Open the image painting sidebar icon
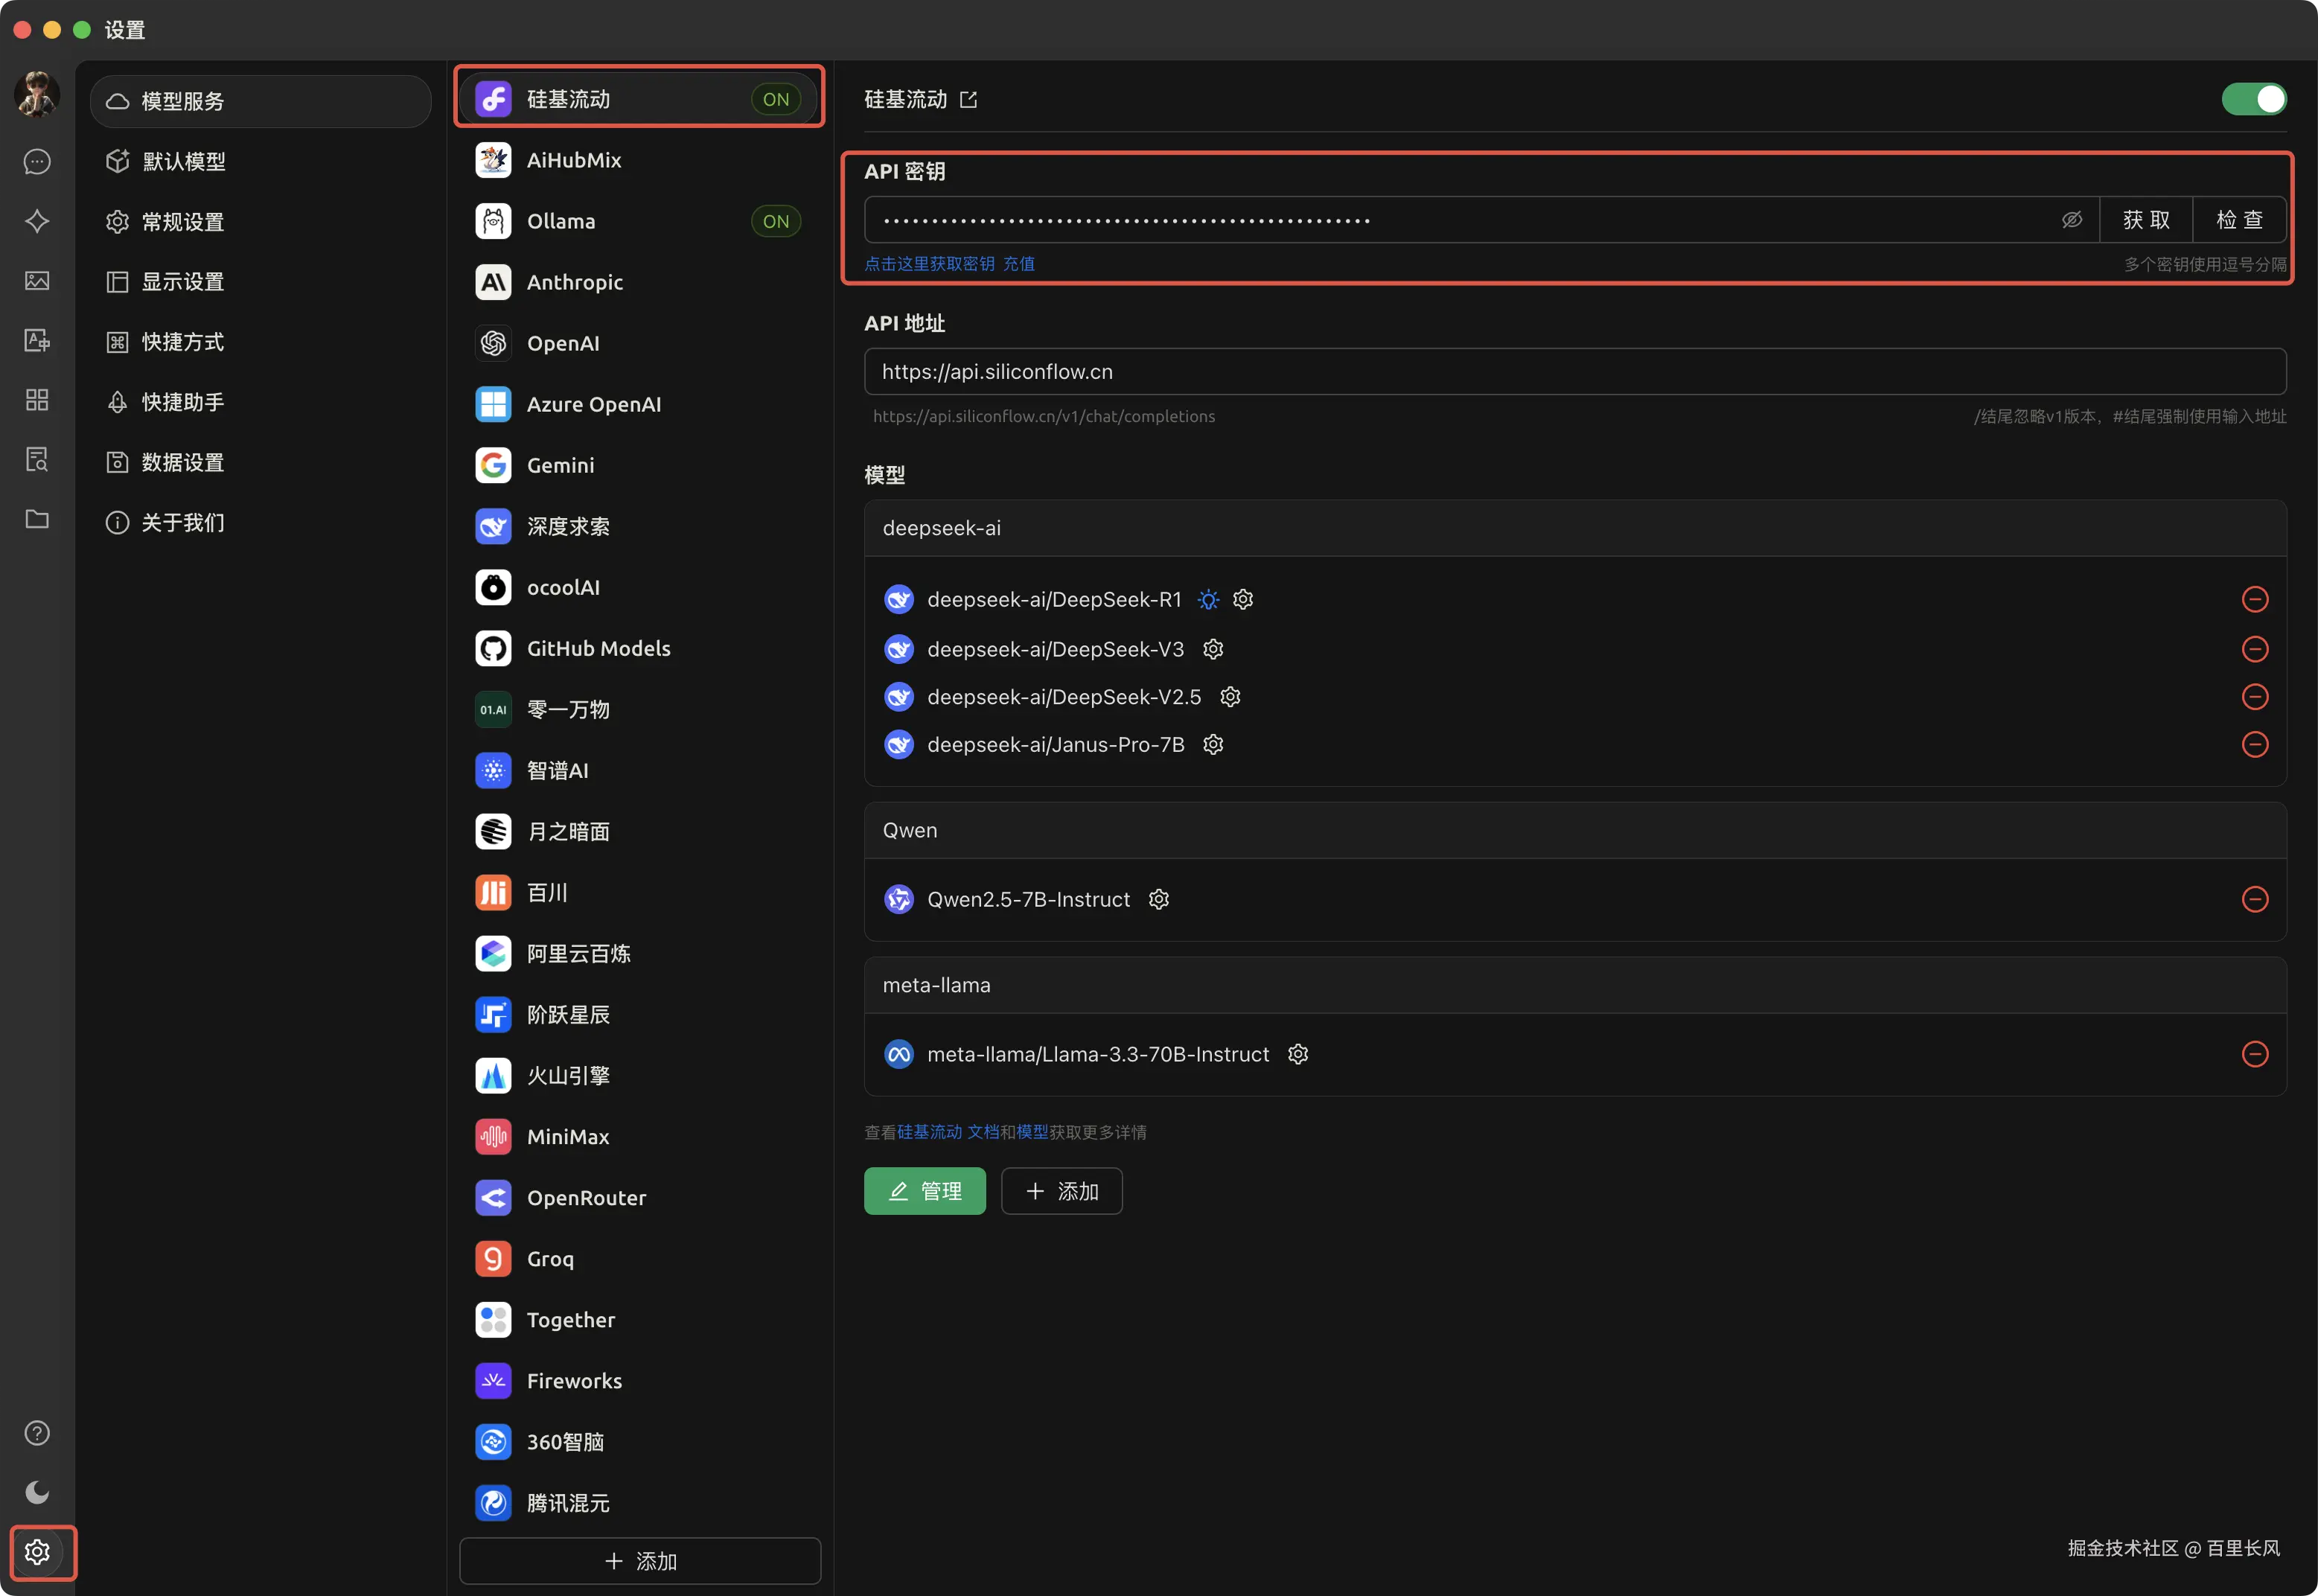 click(37, 281)
